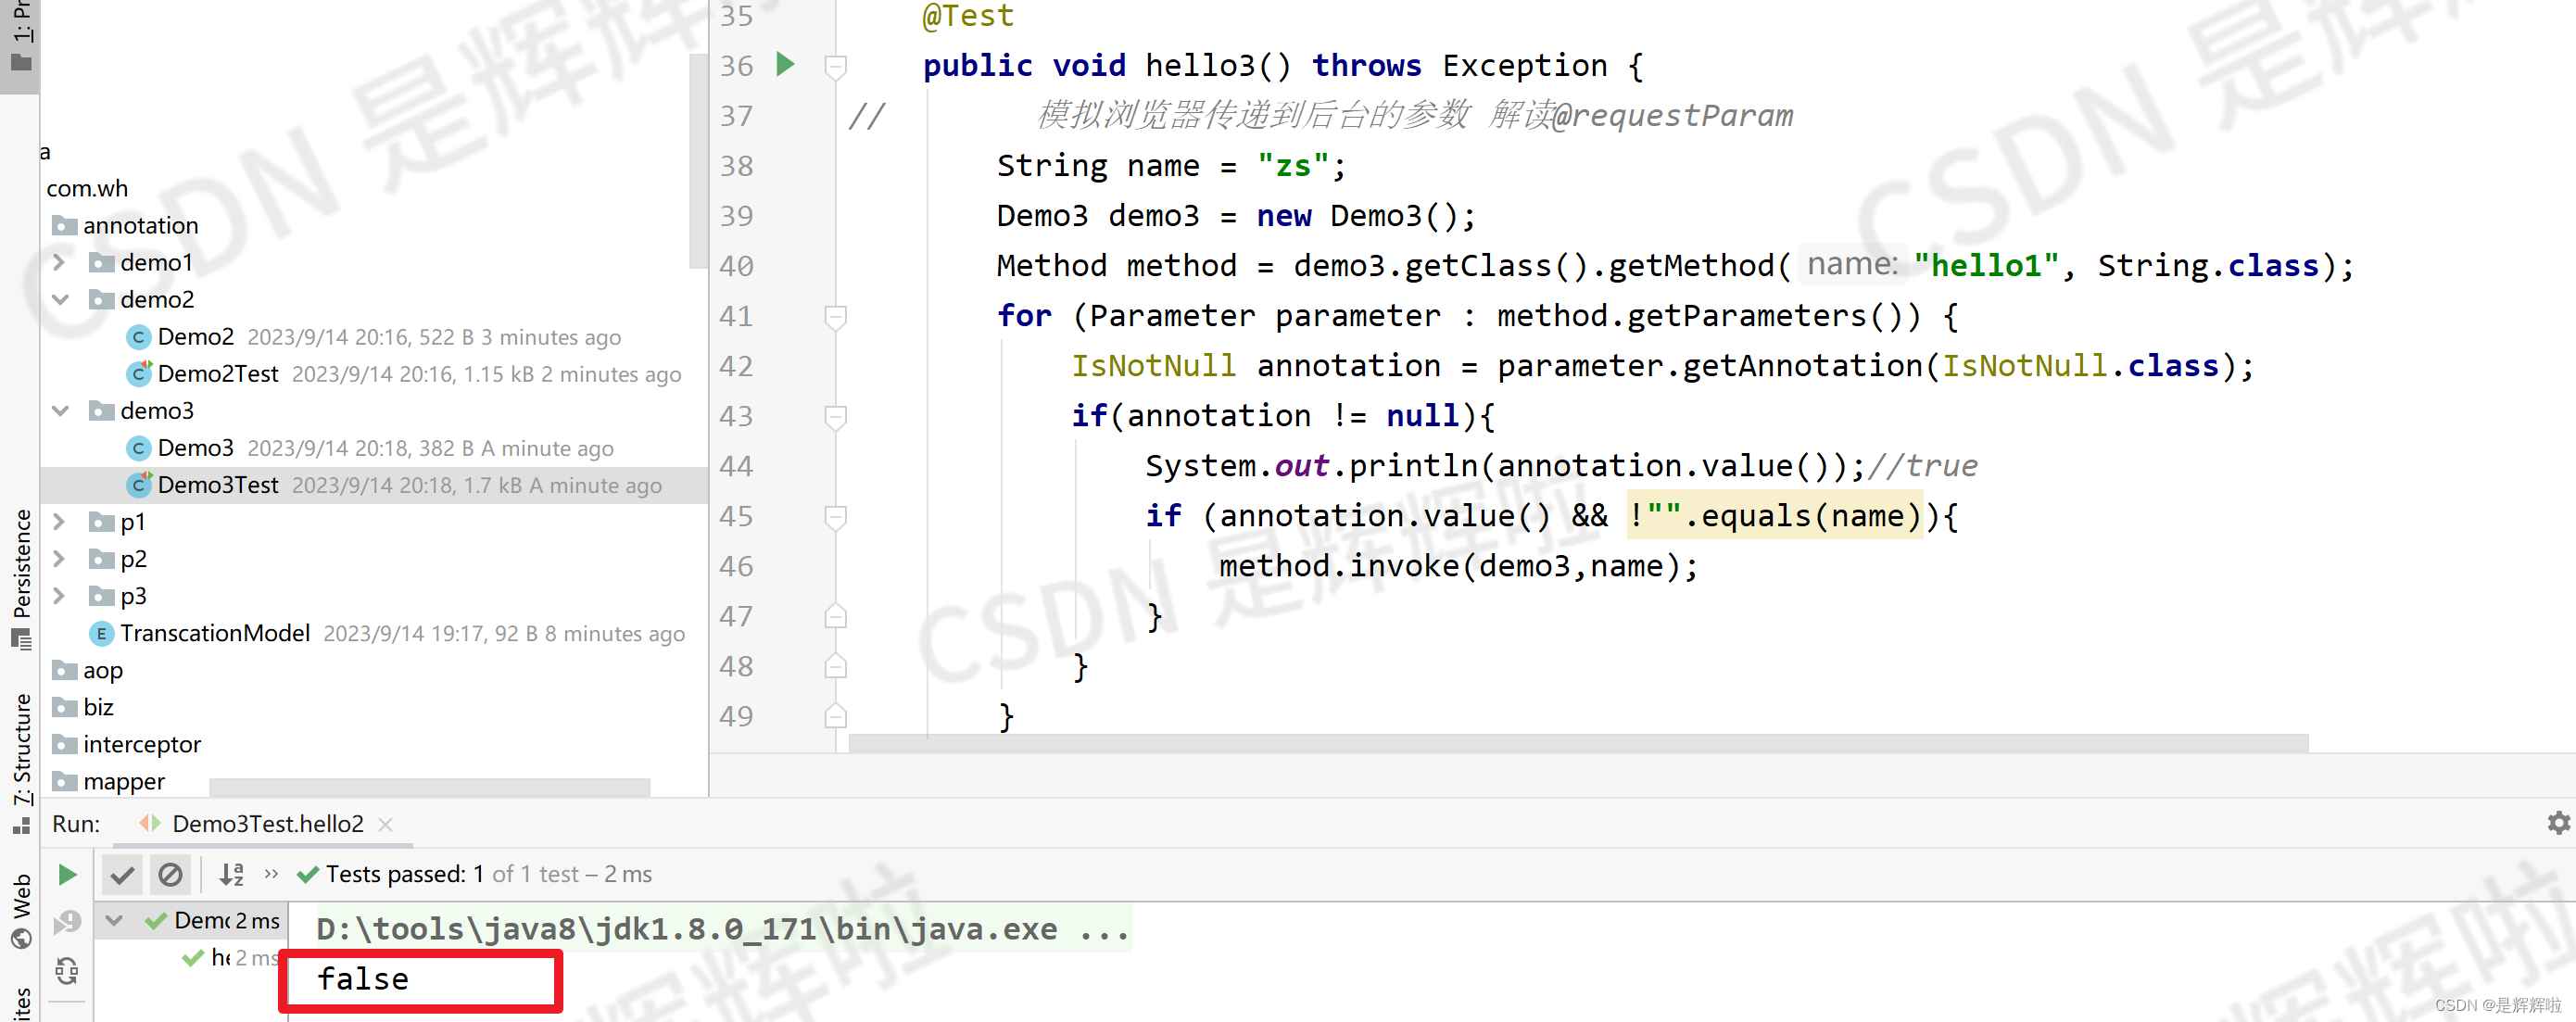
Task: Click project tree vertical scrollbar
Action: [697, 160]
